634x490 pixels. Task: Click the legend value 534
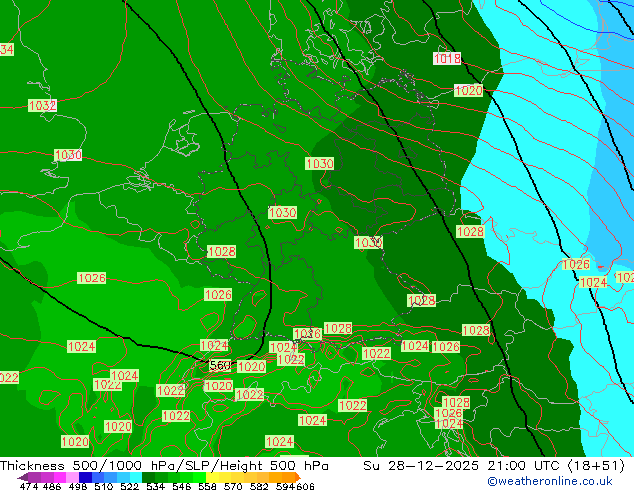coord(156,486)
